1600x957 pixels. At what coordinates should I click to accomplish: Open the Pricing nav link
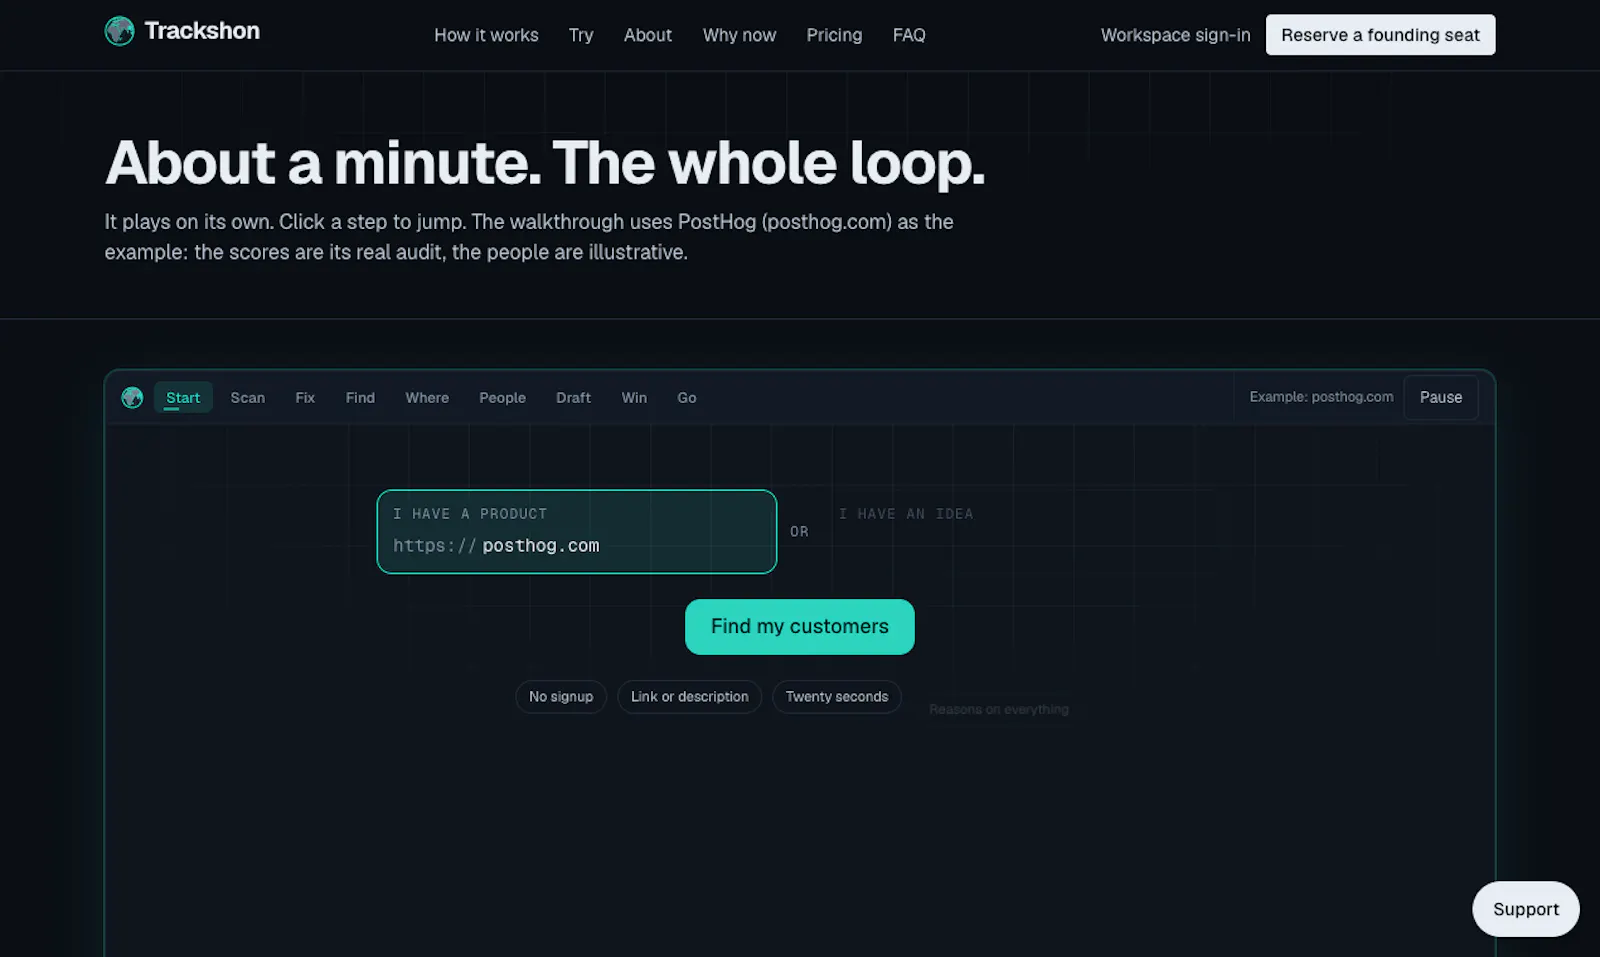pyautogui.click(x=834, y=35)
